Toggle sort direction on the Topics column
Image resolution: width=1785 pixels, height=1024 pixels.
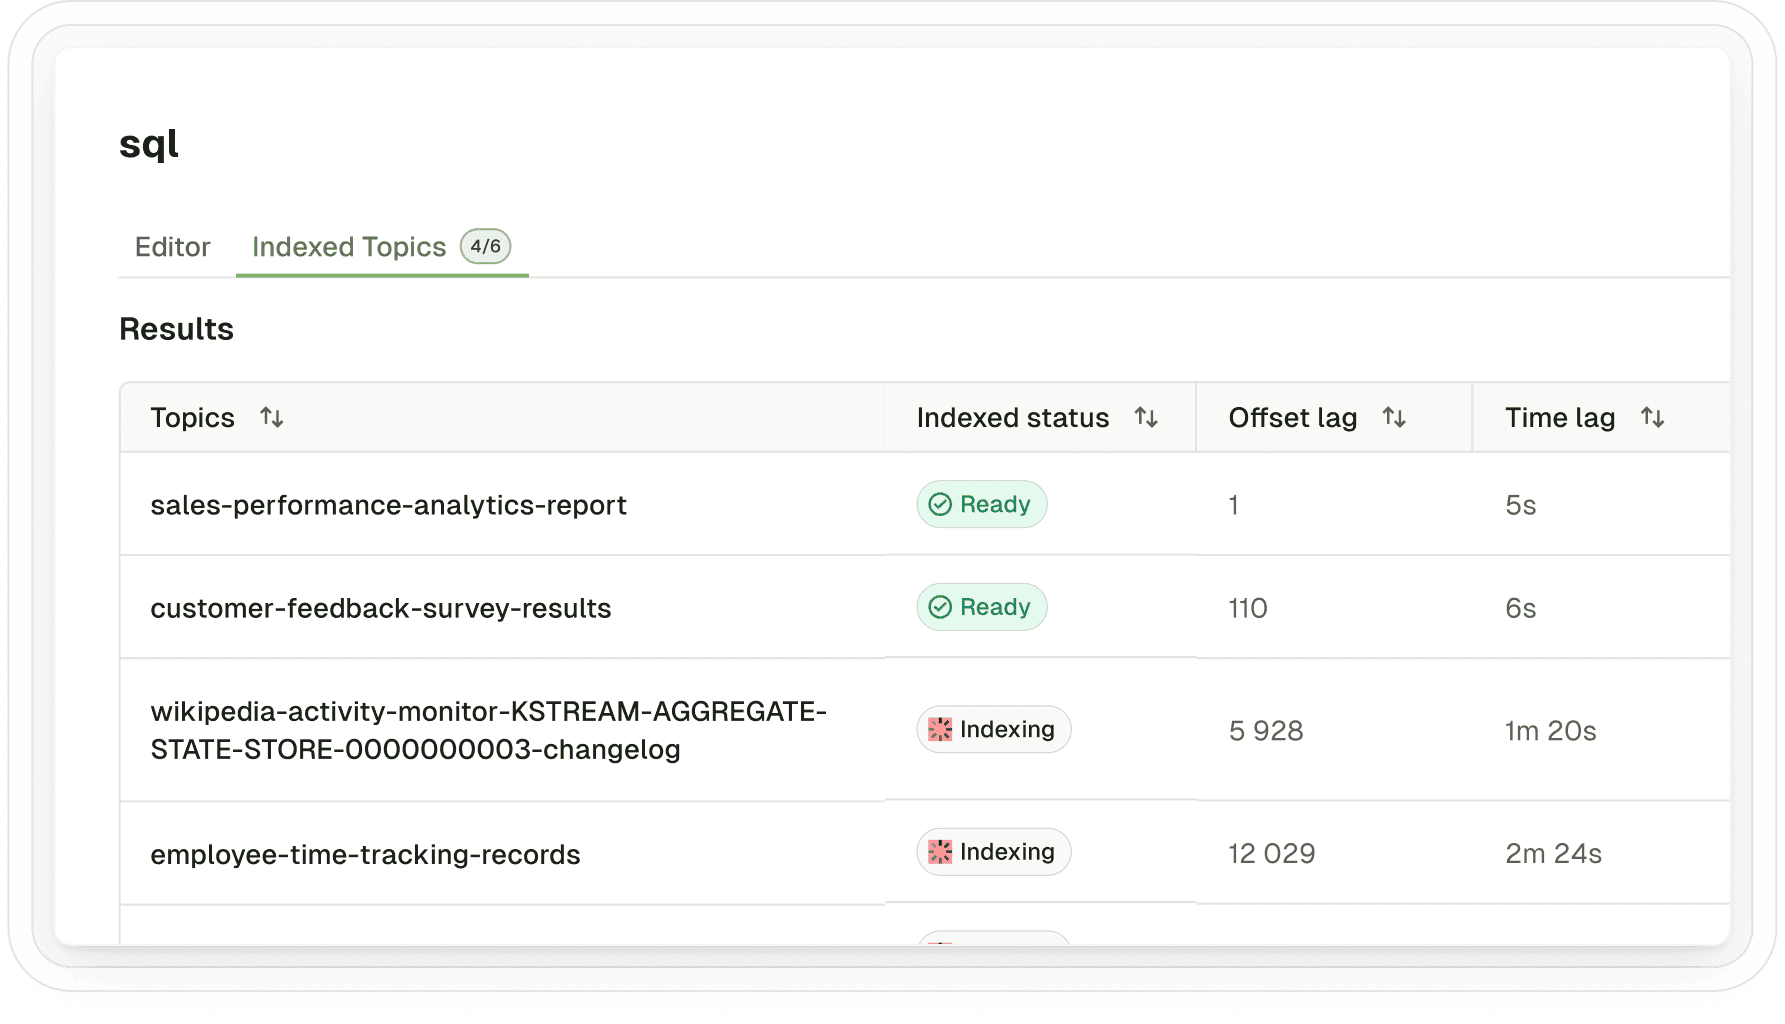(271, 418)
